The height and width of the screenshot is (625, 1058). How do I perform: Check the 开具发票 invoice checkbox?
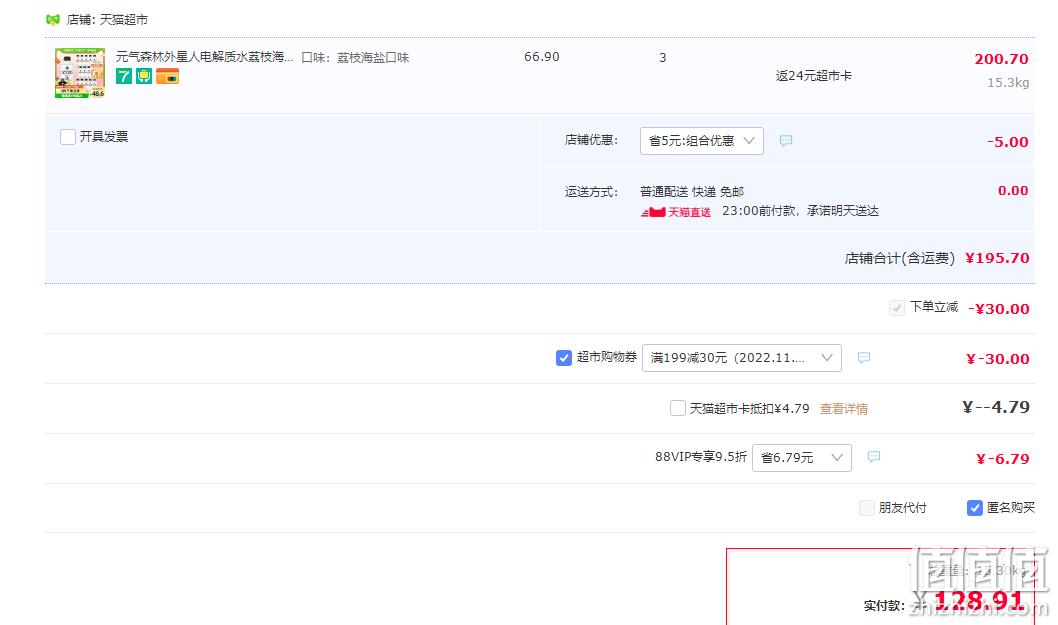[x=67, y=137]
